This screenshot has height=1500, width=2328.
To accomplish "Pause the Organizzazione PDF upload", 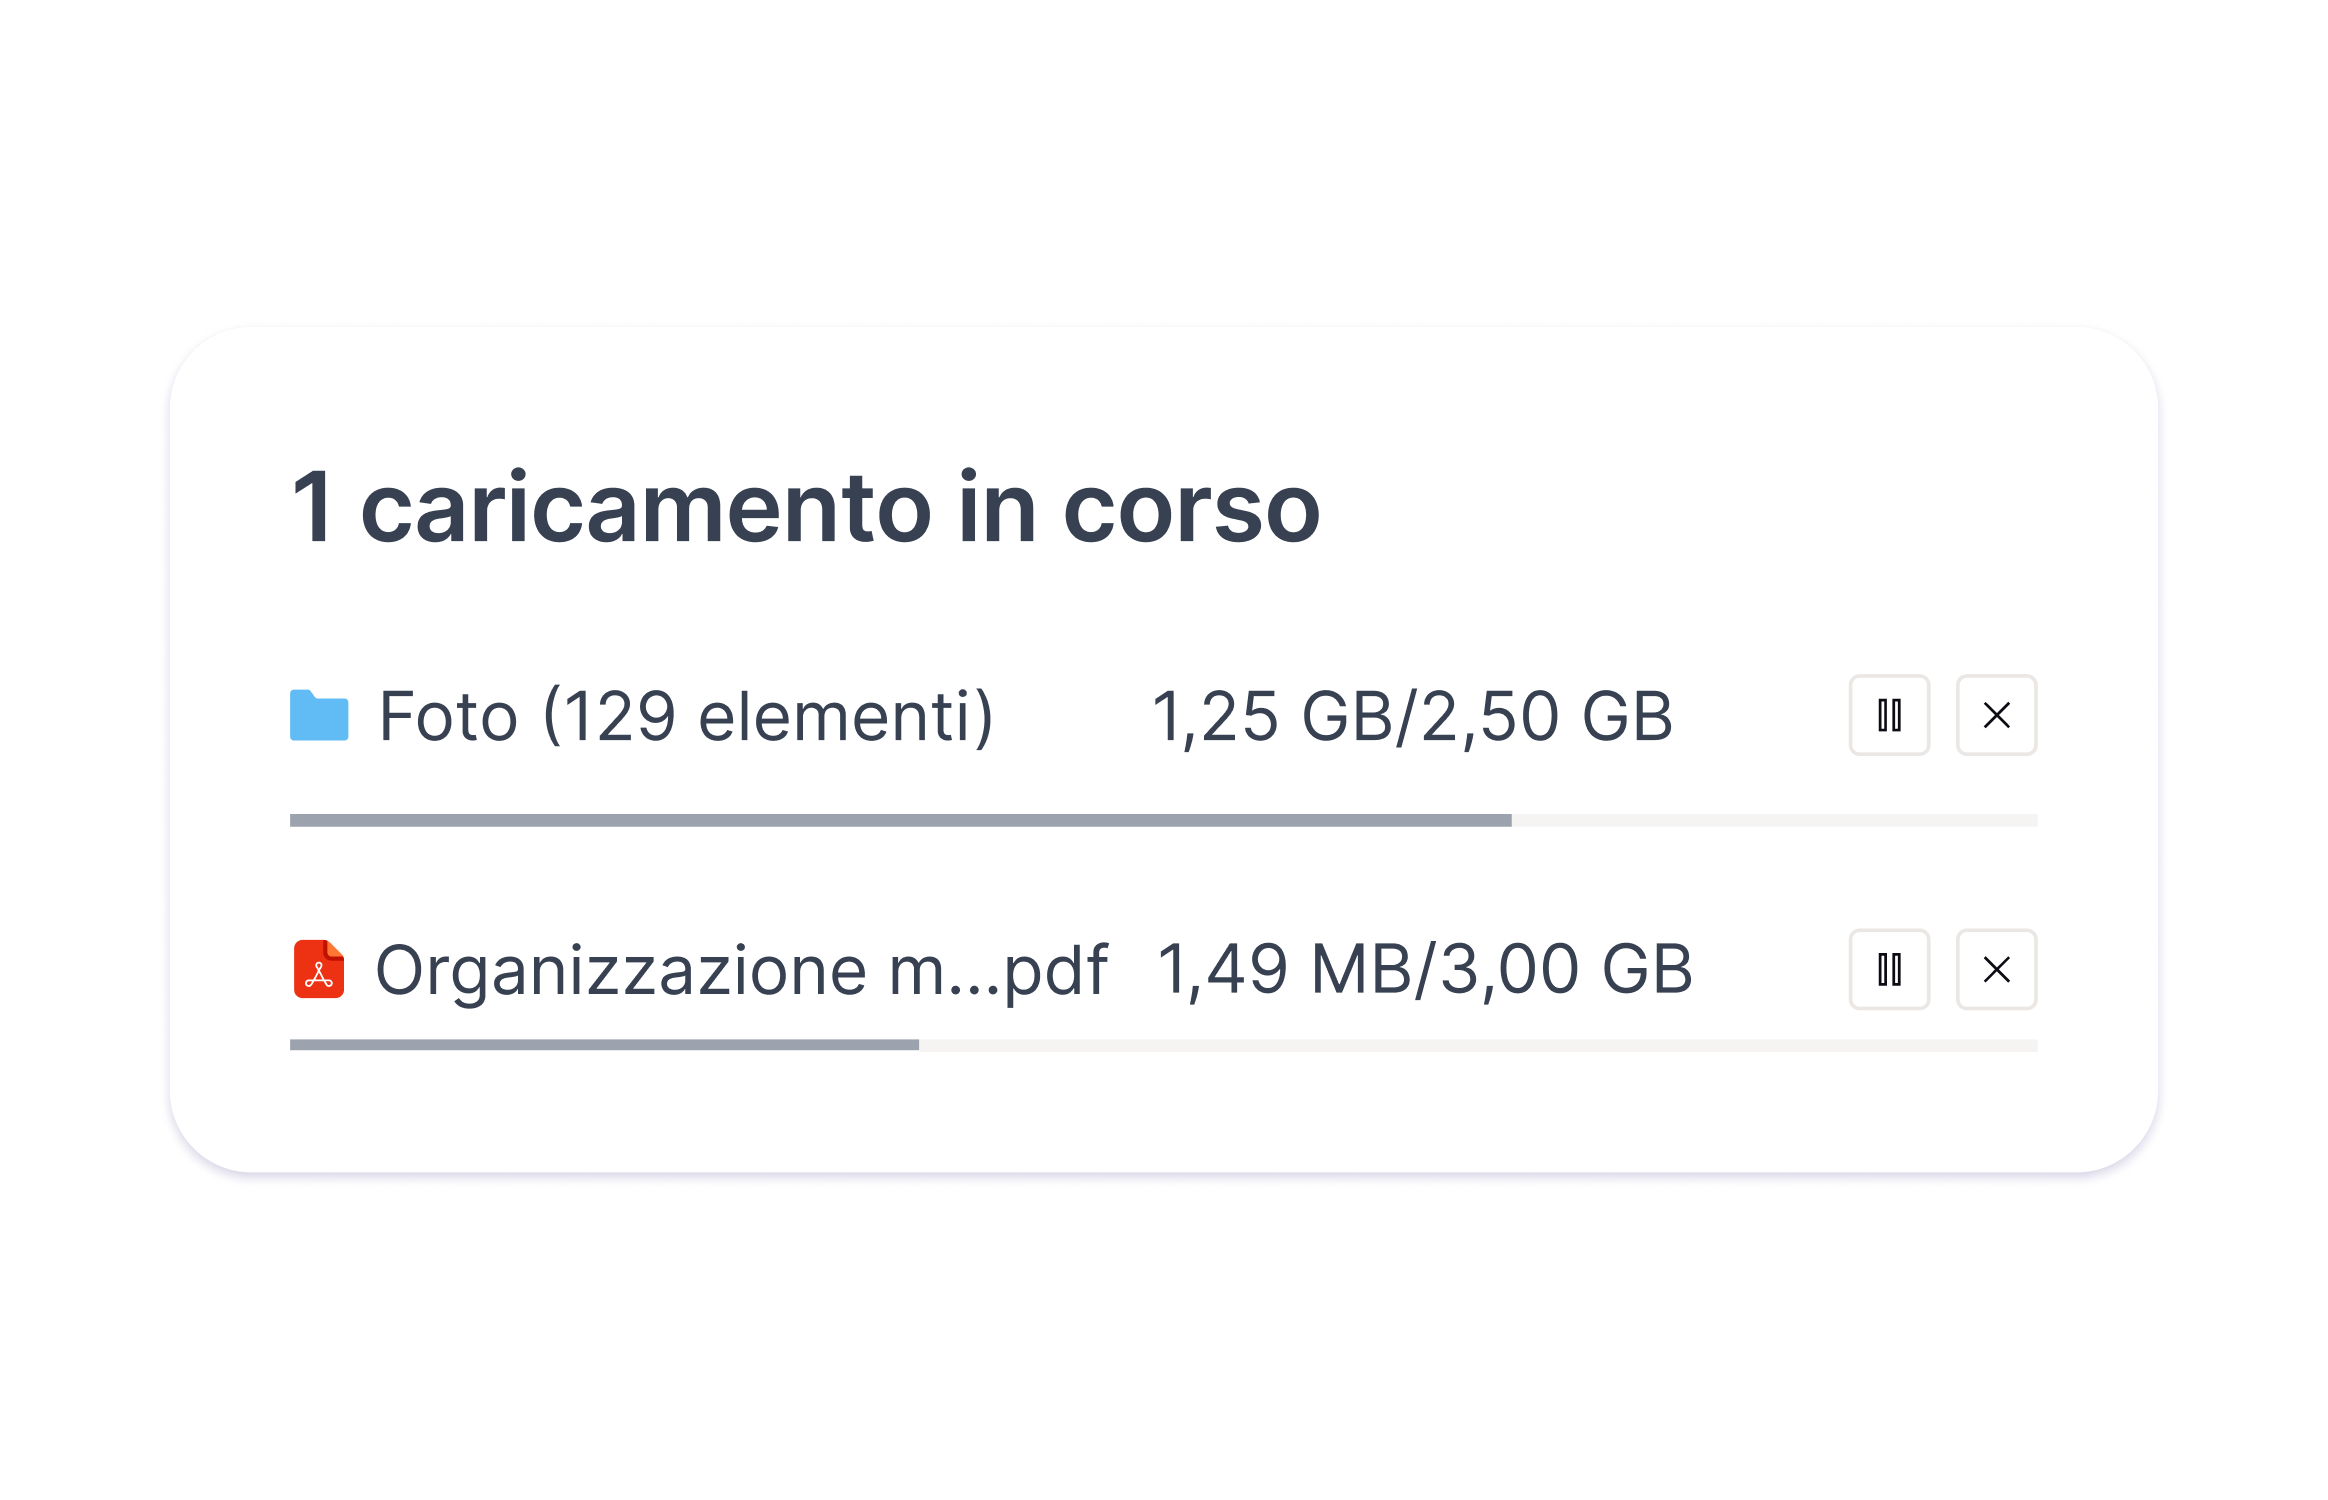I will (x=1889, y=969).
